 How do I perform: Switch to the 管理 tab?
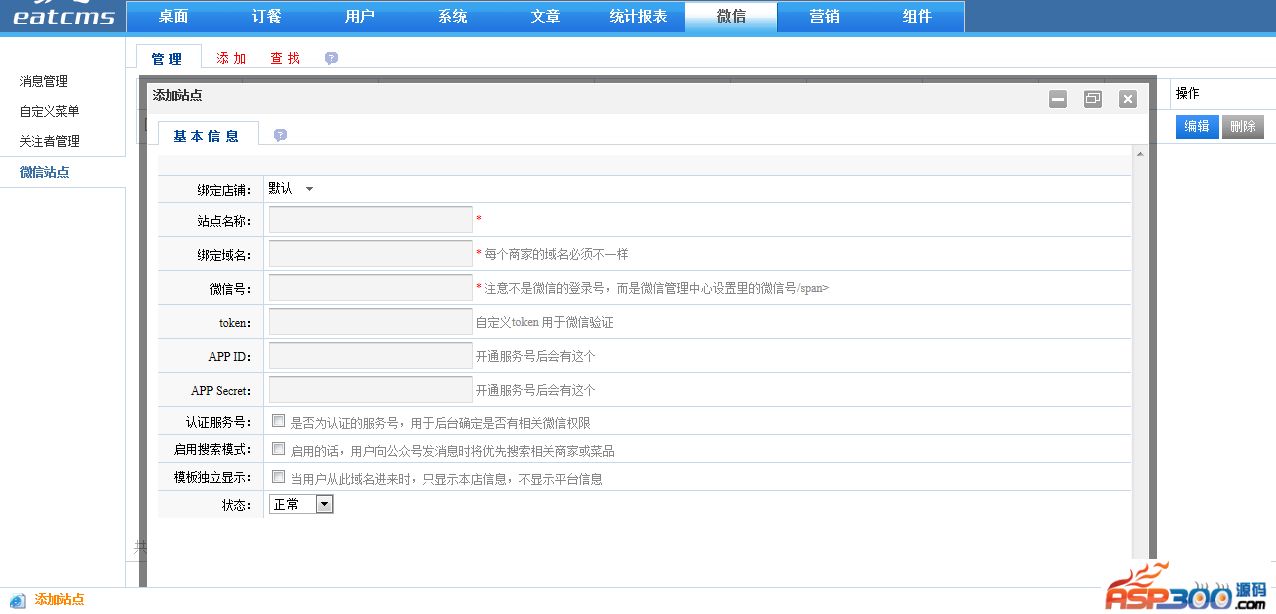(168, 59)
